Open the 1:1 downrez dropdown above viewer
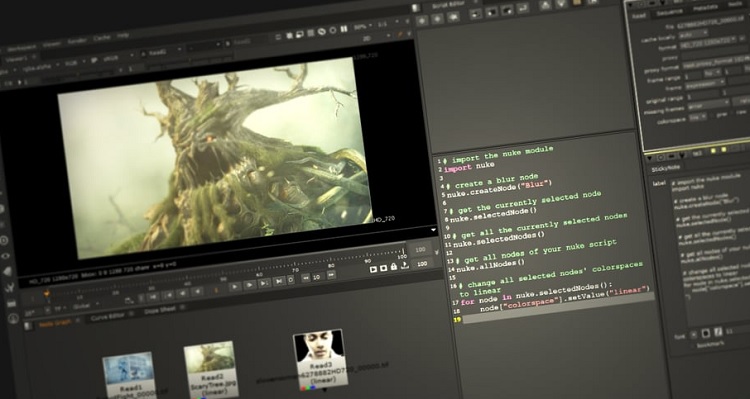The width and height of the screenshot is (750, 399). (x=388, y=23)
